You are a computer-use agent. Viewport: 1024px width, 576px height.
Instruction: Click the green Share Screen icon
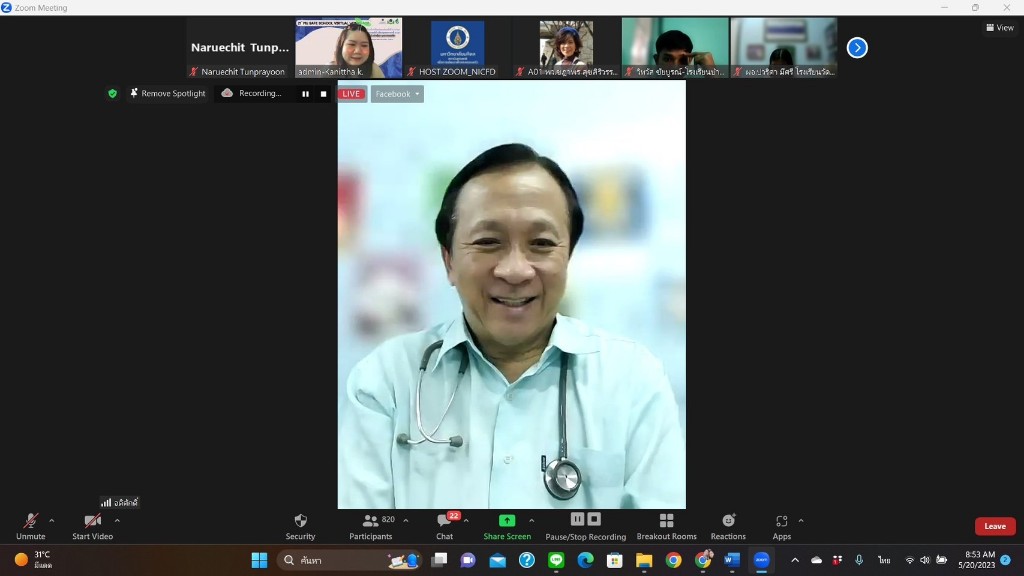tap(507, 520)
